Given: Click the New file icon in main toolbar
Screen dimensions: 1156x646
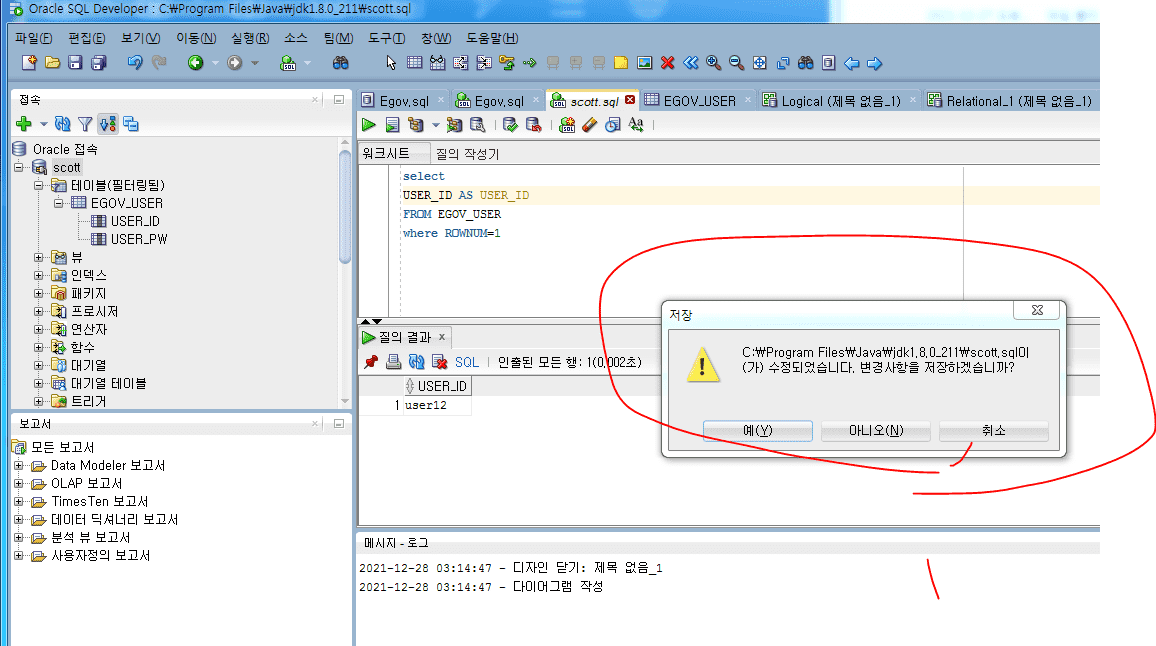Looking at the screenshot, I should pyautogui.click(x=29, y=63).
